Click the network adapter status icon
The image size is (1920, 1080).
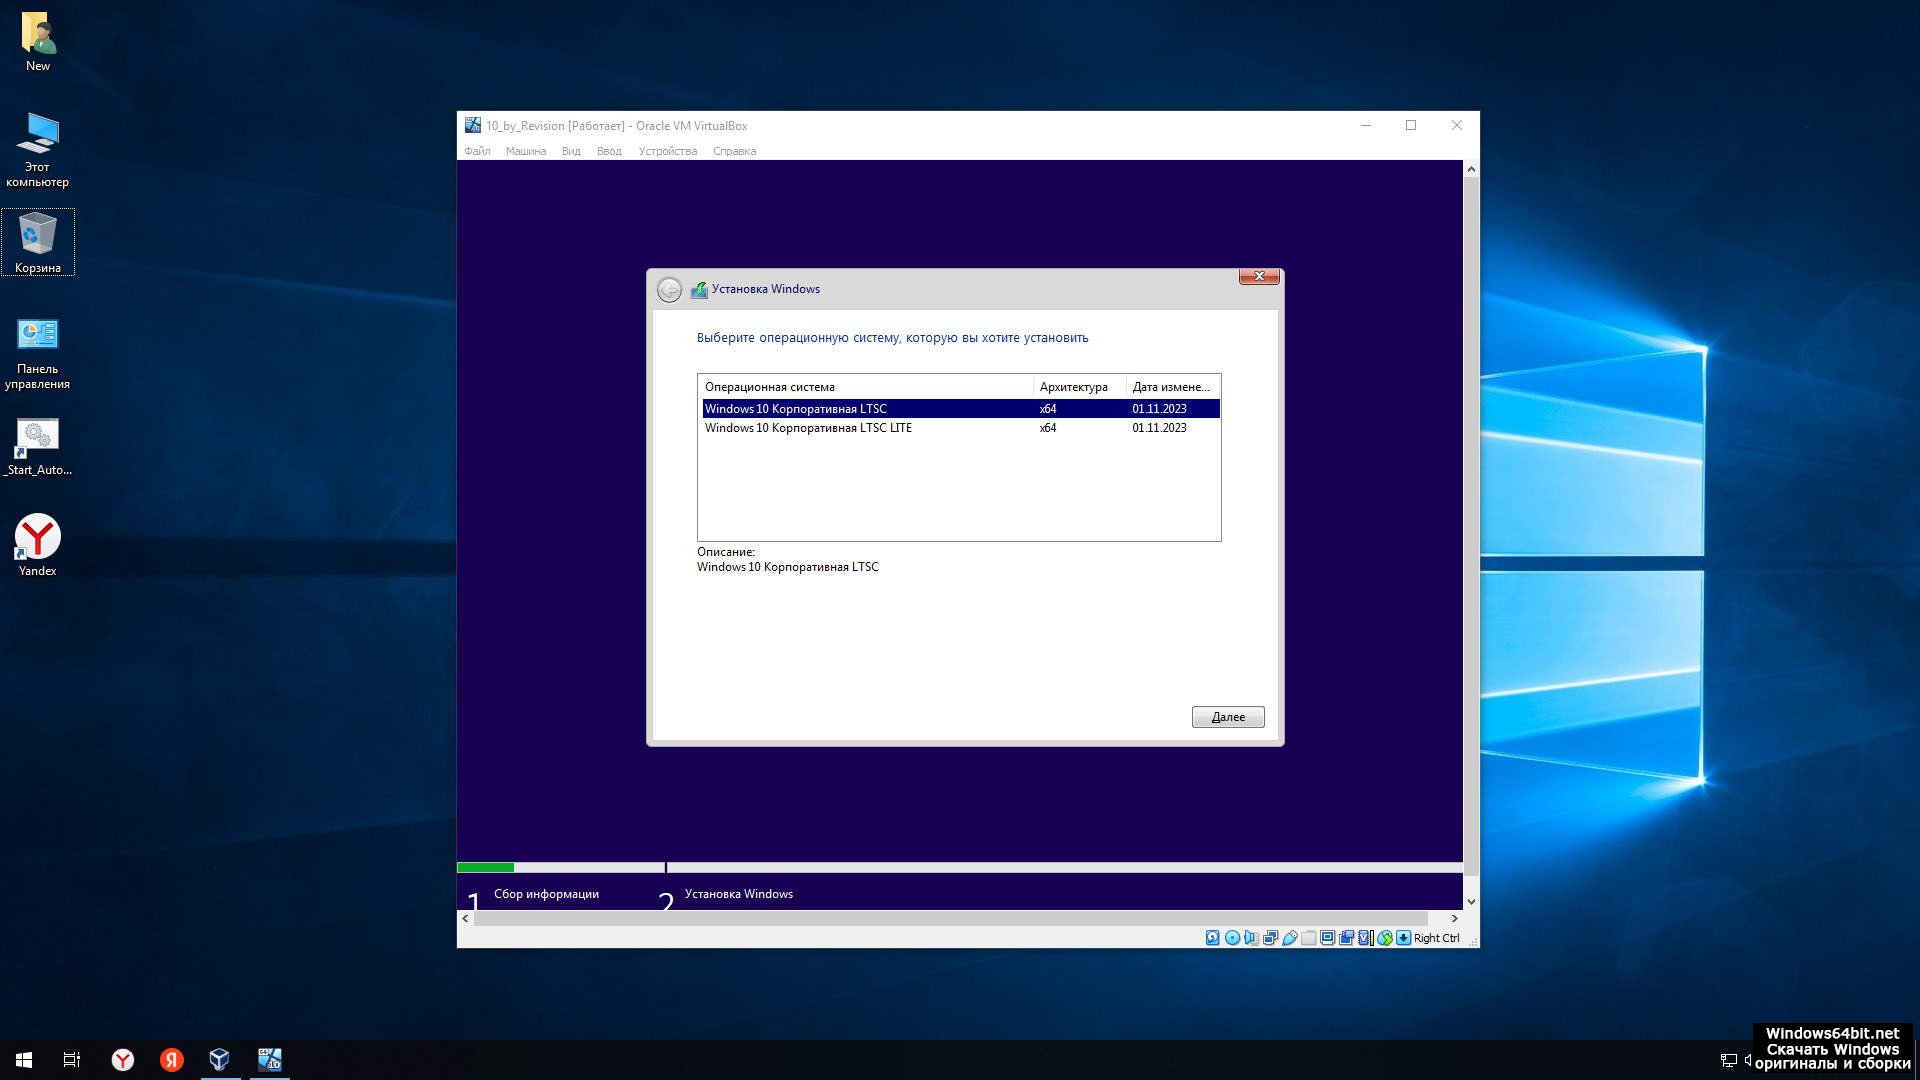pyautogui.click(x=1270, y=938)
